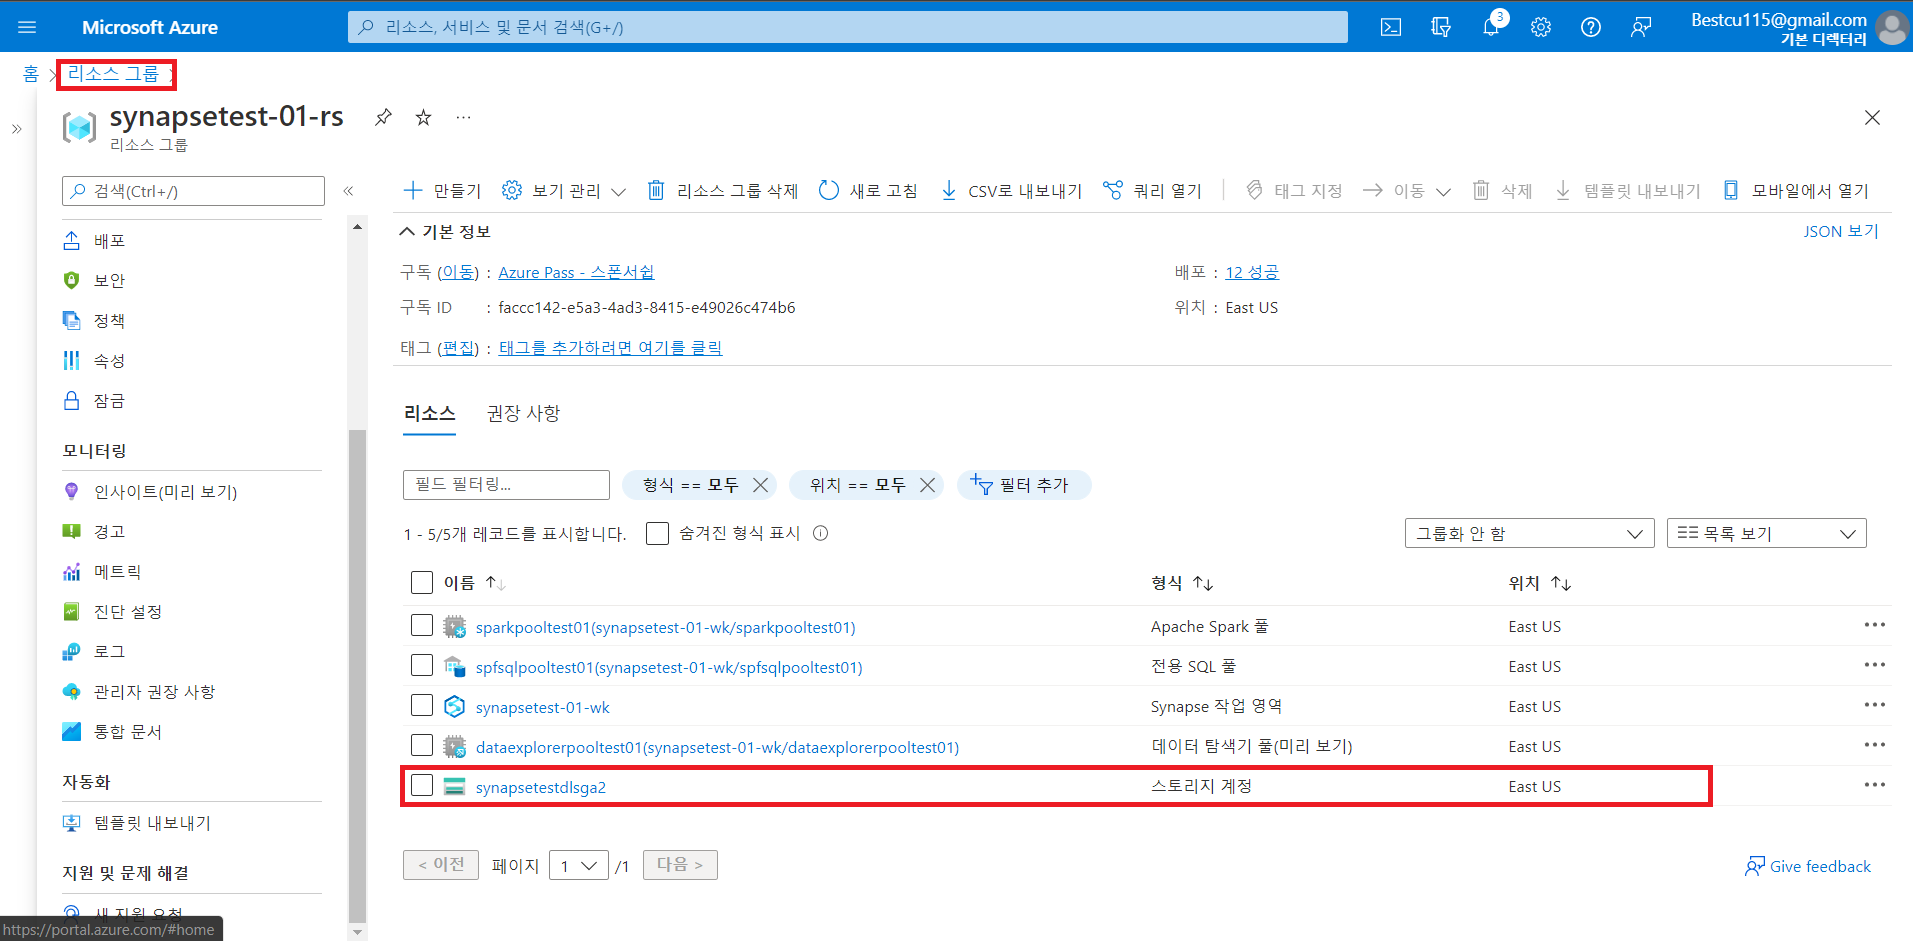Click 필터 추가 button
This screenshot has width=1913, height=941.
point(1024,485)
